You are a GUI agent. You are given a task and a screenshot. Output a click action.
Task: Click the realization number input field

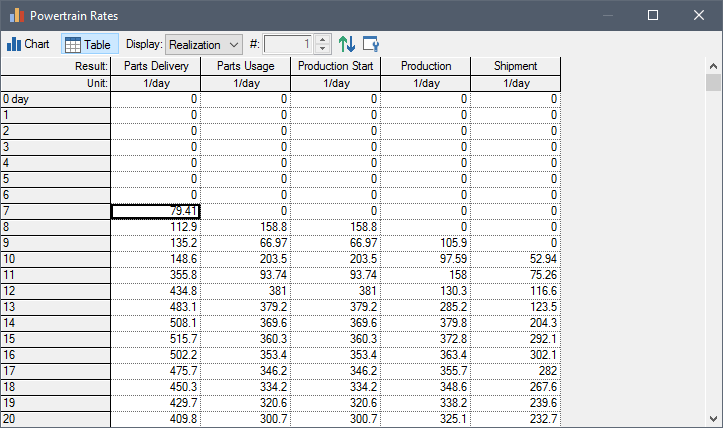click(x=289, y=44)
